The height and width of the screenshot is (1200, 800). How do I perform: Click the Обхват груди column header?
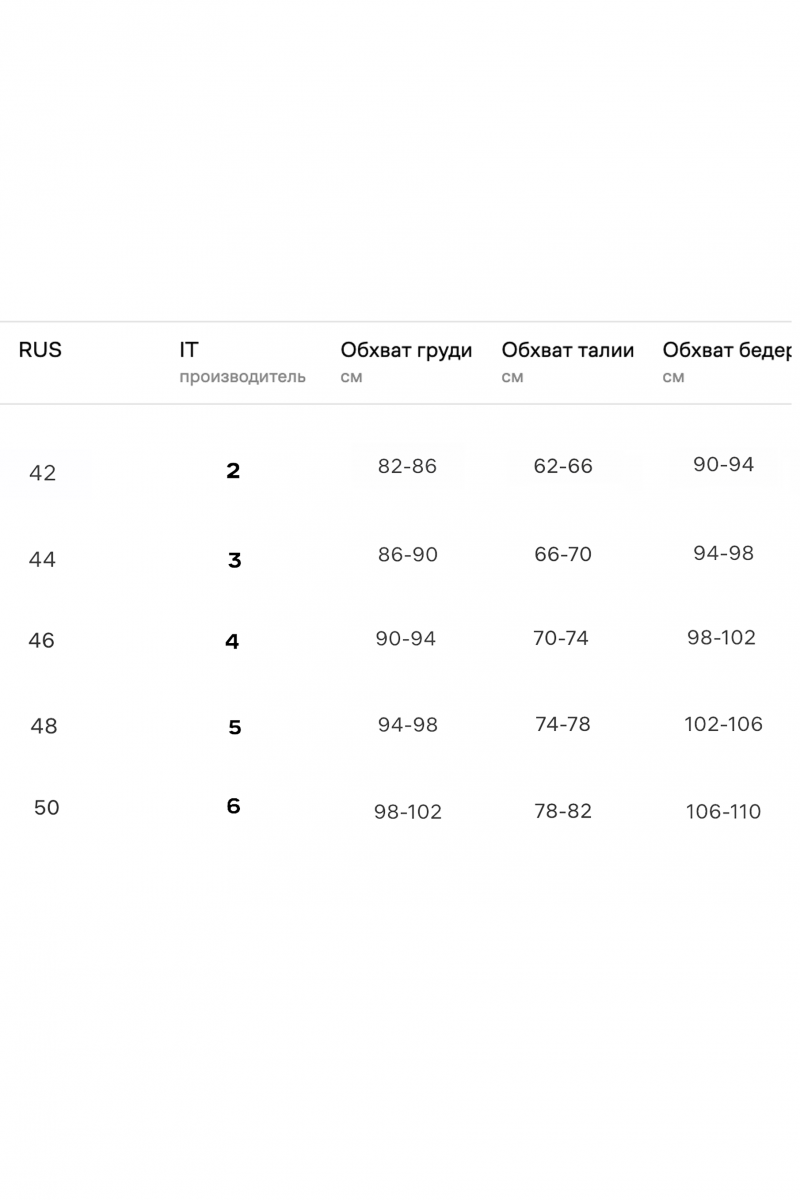pyautogui.click(x=406, y=363)
